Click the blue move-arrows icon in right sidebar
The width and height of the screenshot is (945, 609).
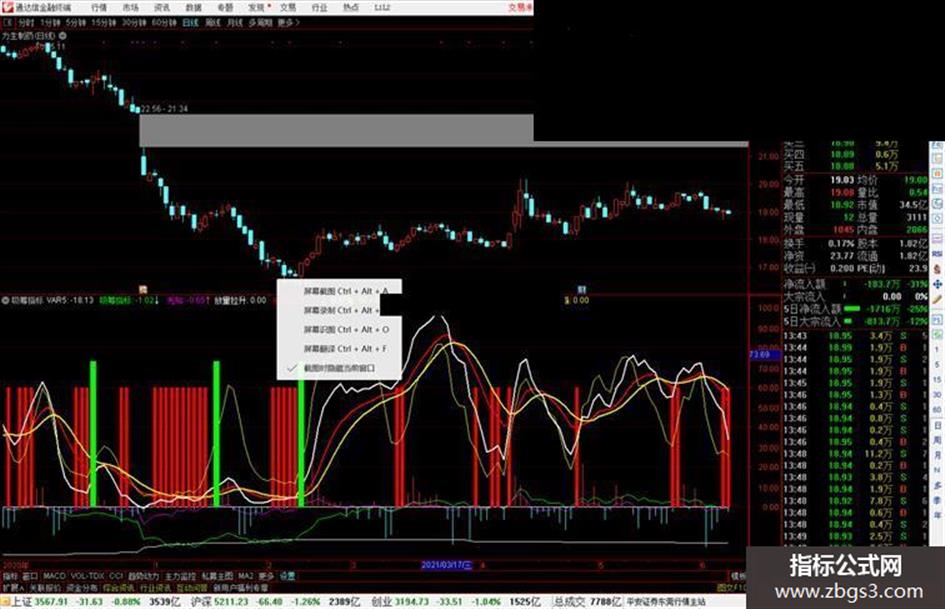[937, 284]
